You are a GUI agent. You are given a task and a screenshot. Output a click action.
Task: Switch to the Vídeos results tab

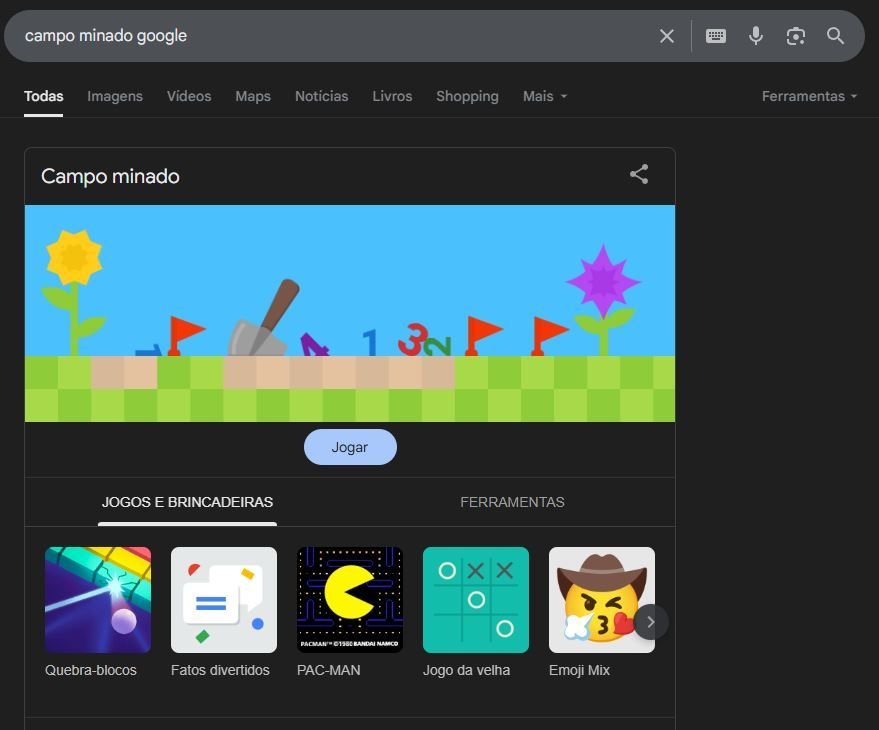[x=189, y=96]
